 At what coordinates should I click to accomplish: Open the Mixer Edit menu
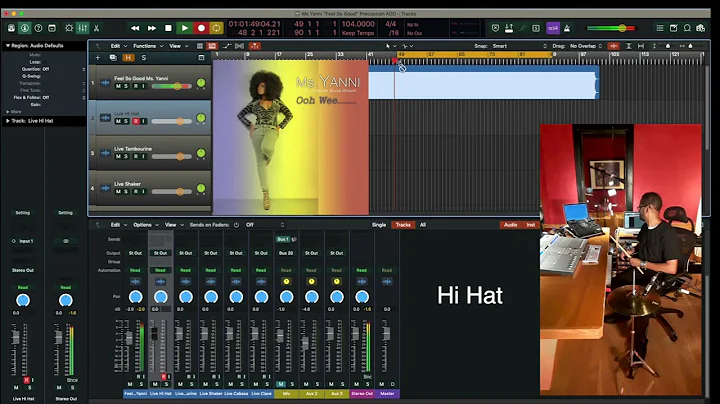pos(118,225)
